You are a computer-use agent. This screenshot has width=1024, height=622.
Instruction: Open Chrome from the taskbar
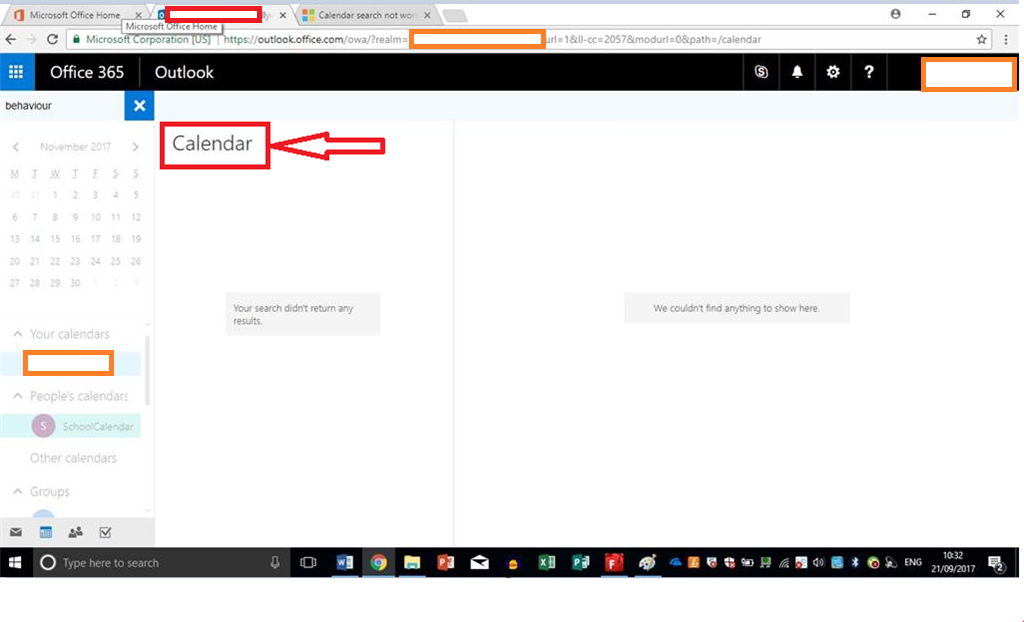pos(378,563)
